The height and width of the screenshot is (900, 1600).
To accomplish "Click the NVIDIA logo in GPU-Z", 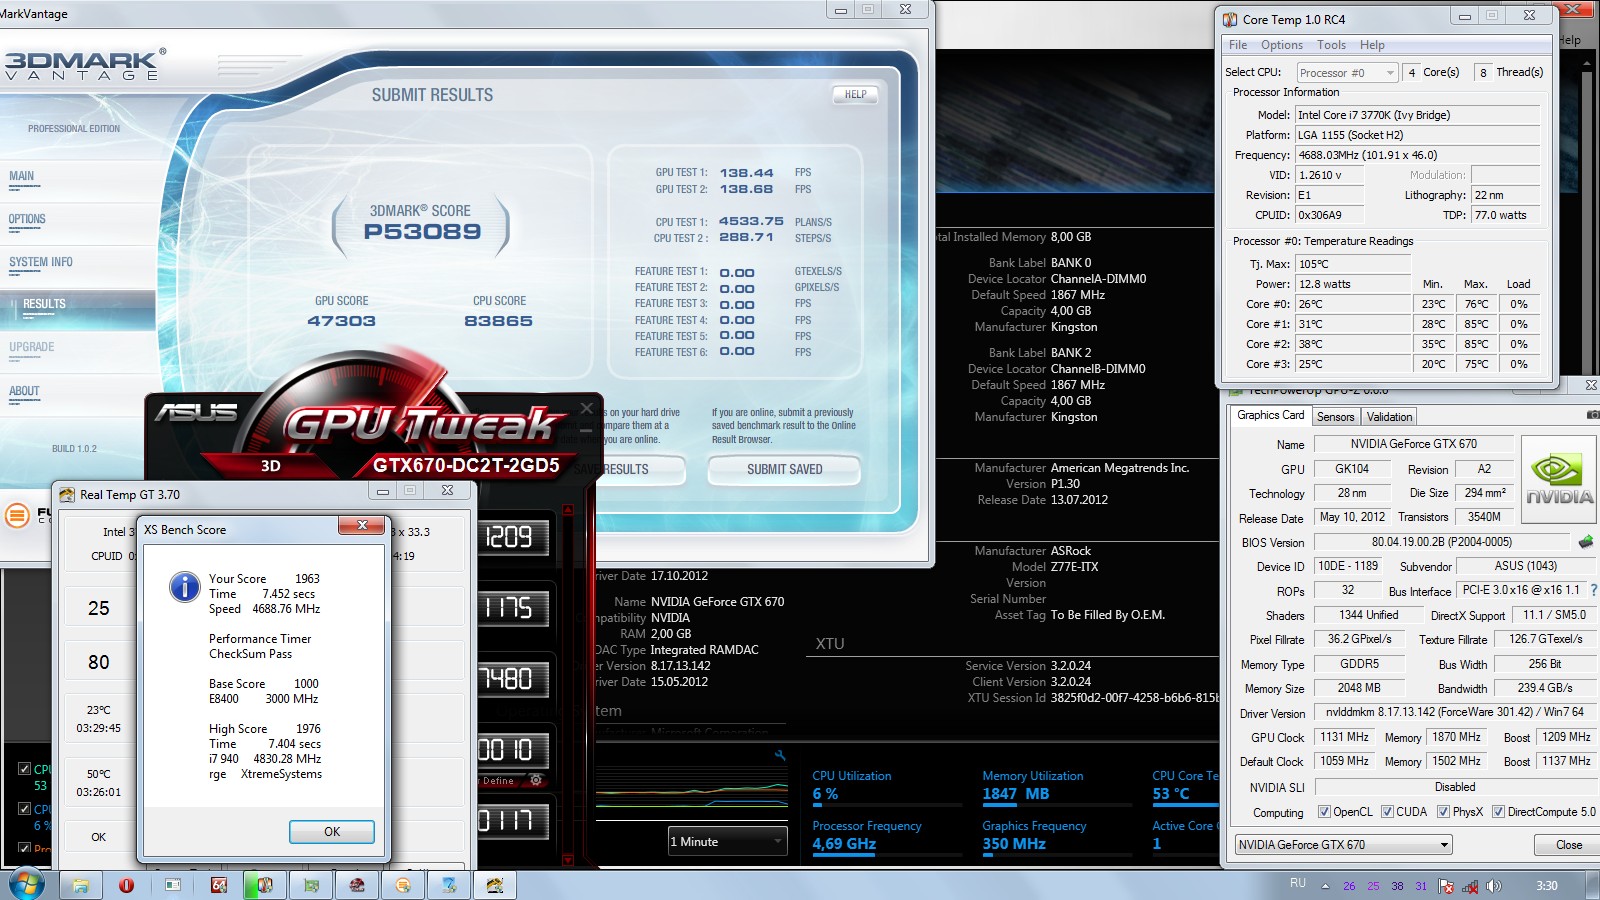I will coord(1559,479).
